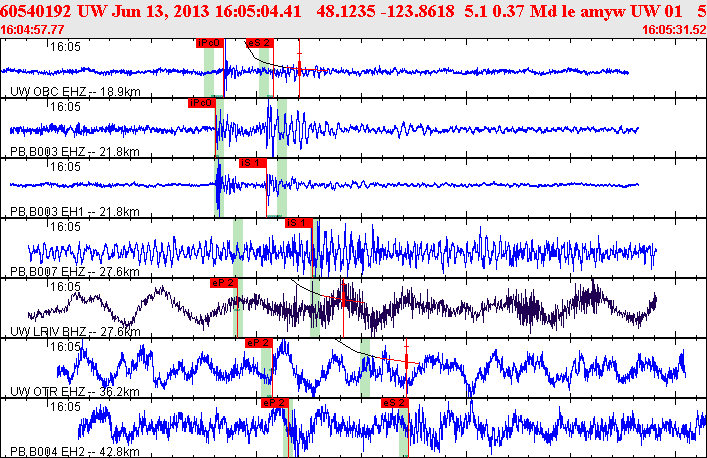Screen dimensions: 707x458
Task: Click the red amplitude marker on UW.LRIV trace
Action: click(344, 296)
